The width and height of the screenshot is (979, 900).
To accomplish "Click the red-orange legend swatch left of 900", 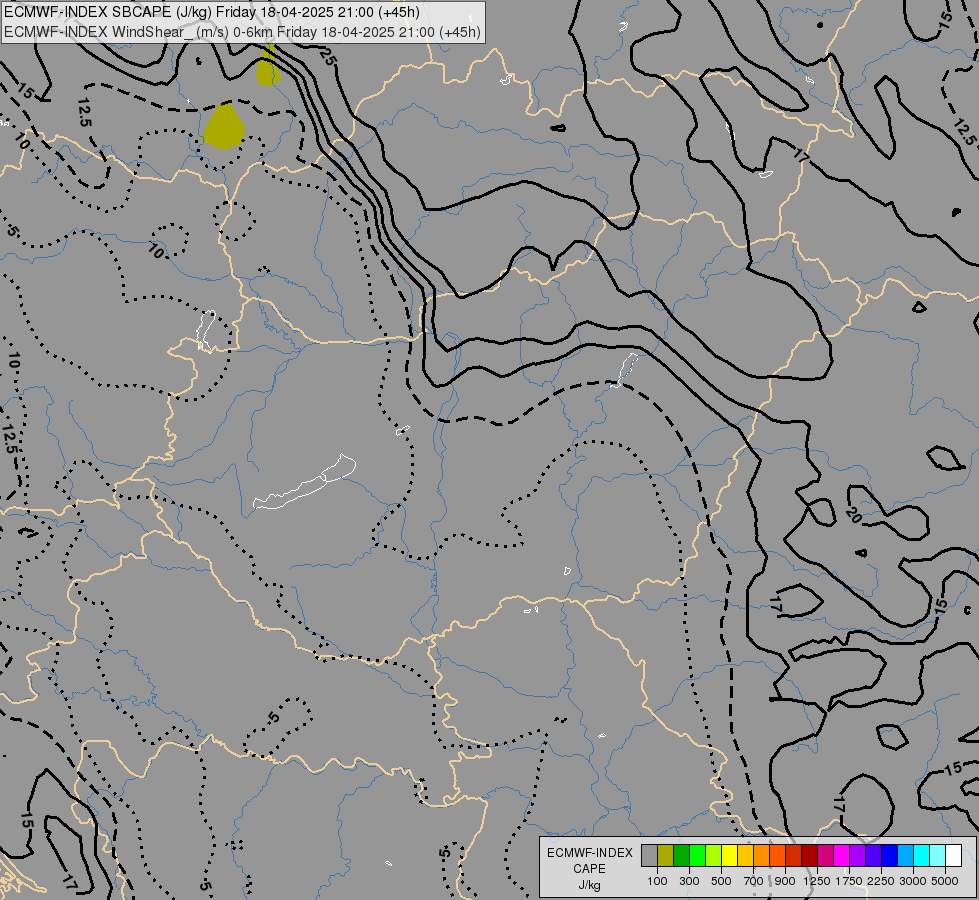I will [777, 856].
